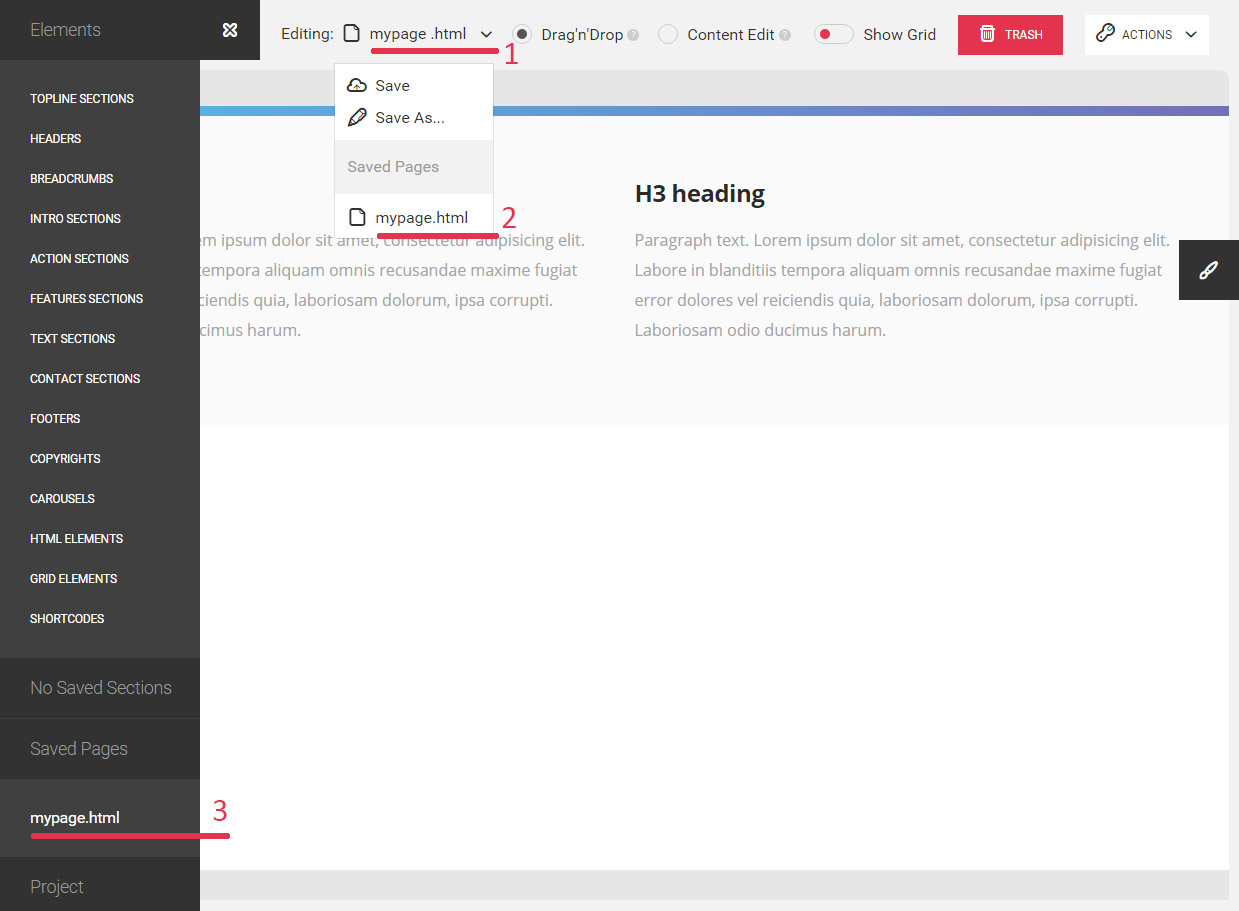Click the Drag'n'Drop help question icon

pyautogui.click(x=633, y=35)
